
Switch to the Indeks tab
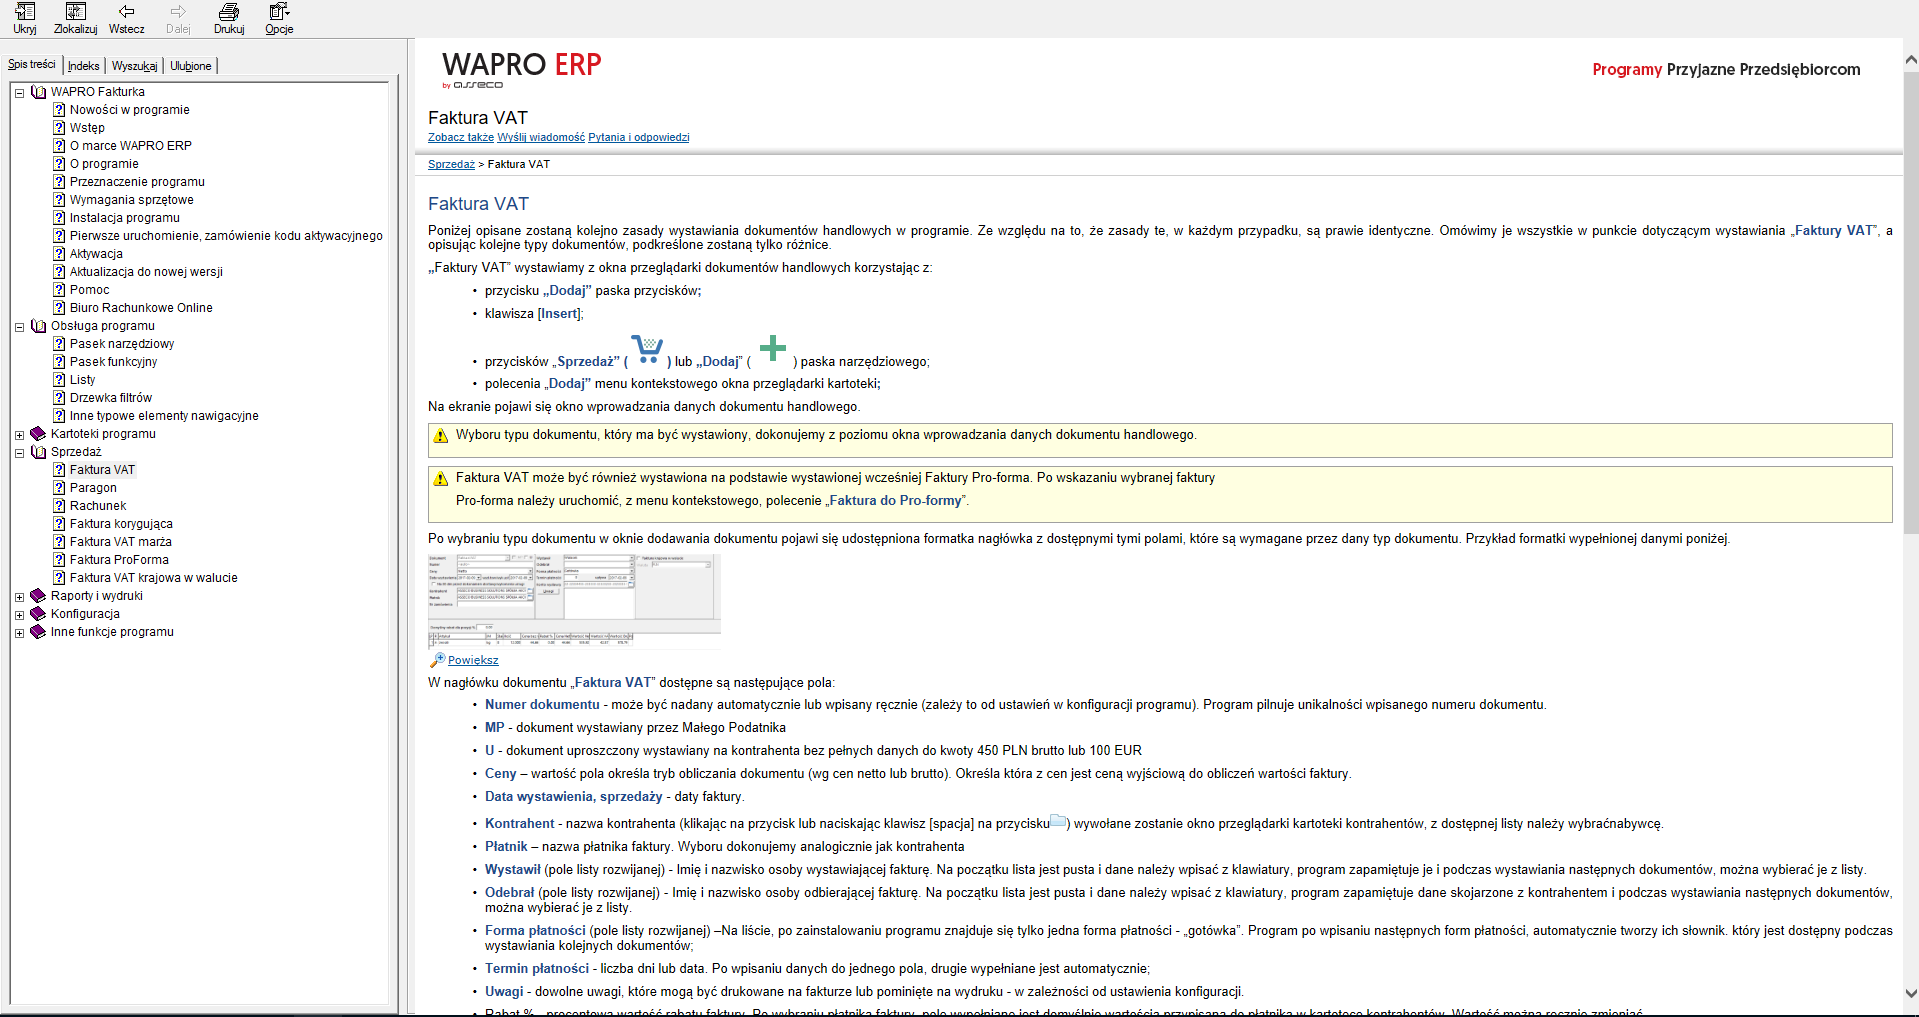(x=84, y=66)
